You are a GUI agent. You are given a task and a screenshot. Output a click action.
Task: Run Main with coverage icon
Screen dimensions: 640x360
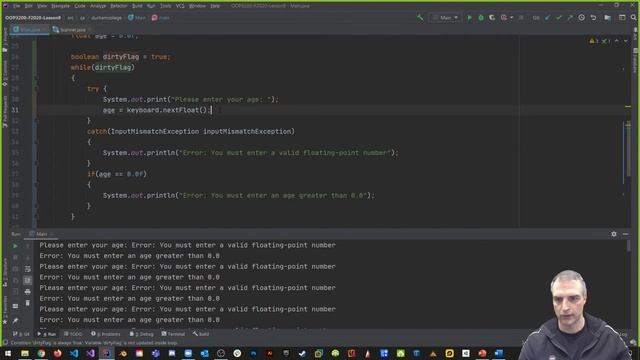tap(492, 18)
